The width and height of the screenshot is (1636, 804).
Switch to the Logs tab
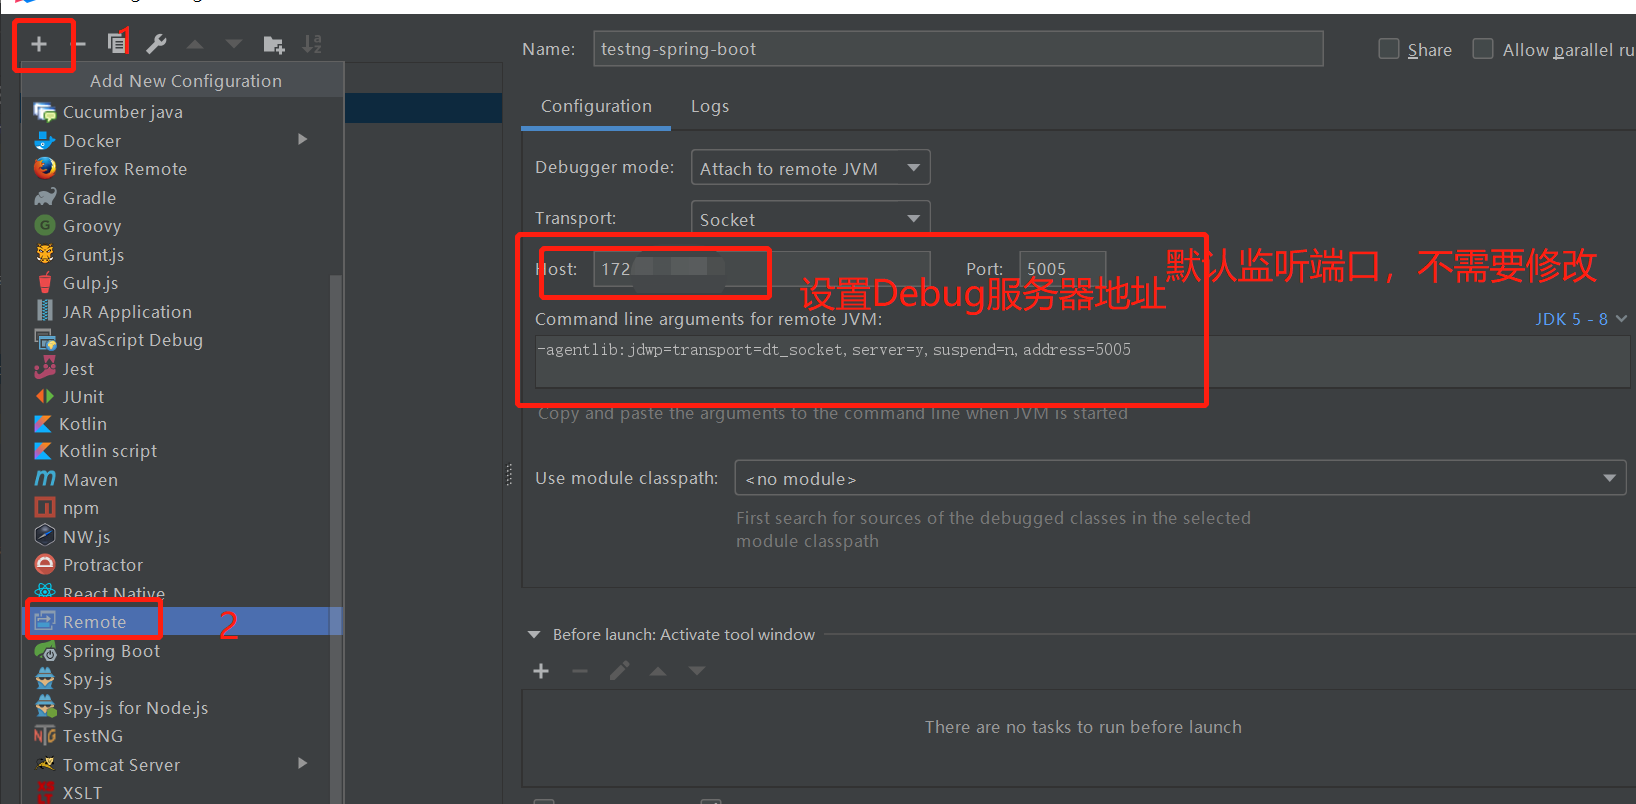point(710,106)
